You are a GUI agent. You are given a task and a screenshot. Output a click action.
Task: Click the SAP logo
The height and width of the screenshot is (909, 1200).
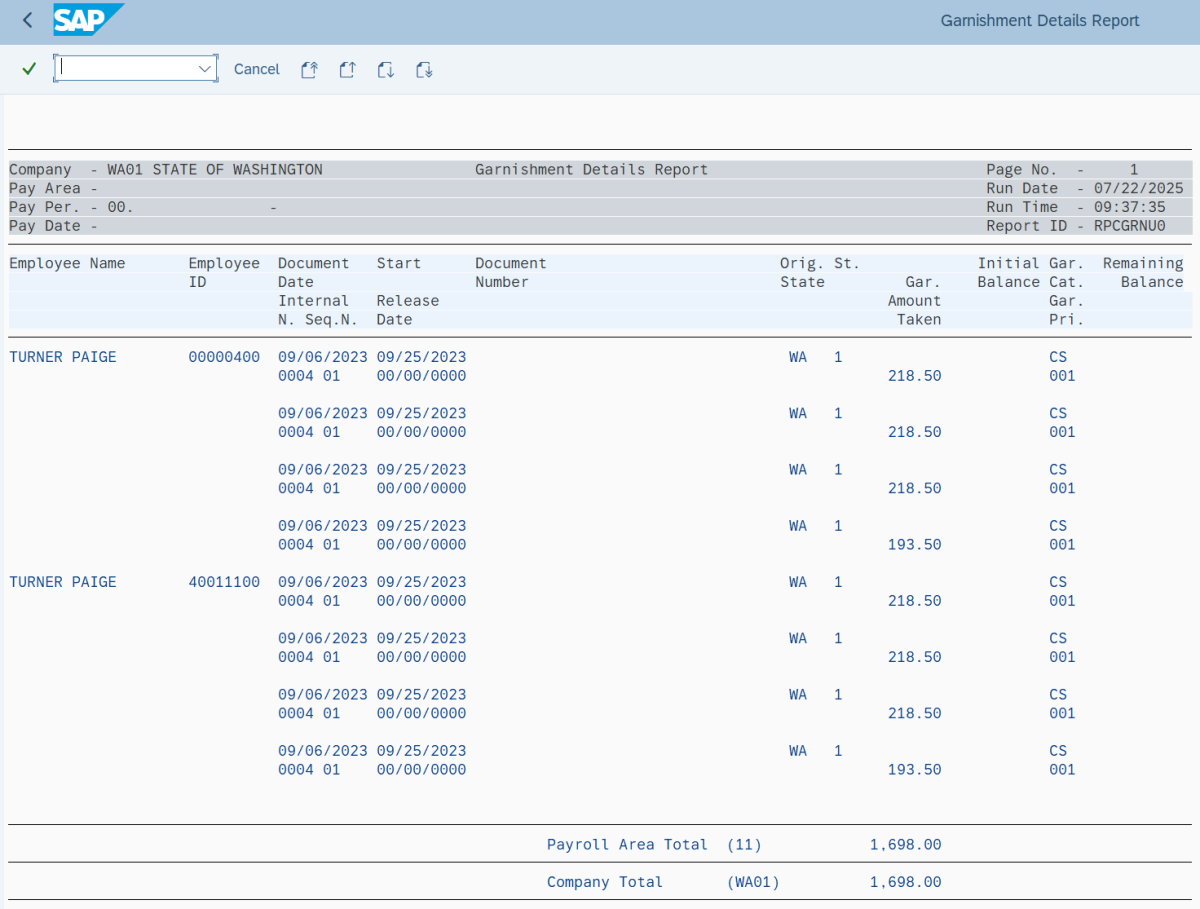pos(88,20)
